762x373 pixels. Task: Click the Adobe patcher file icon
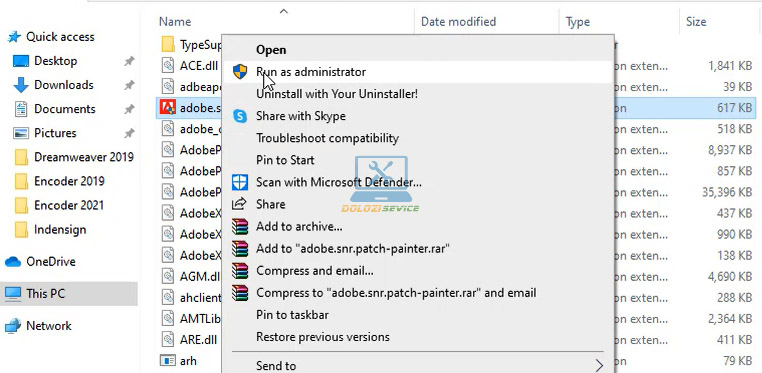[x=168, y=107]
